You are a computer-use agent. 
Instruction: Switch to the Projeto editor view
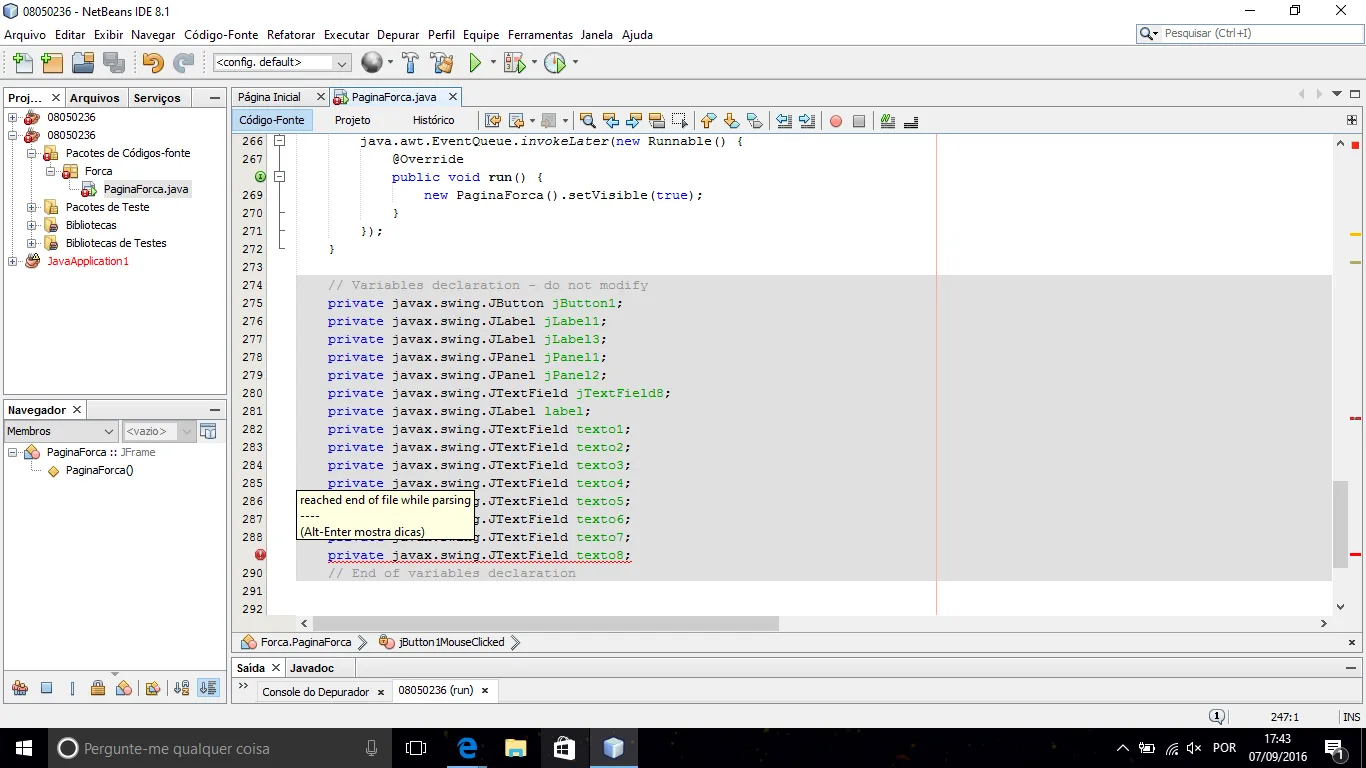coord(352,120)
